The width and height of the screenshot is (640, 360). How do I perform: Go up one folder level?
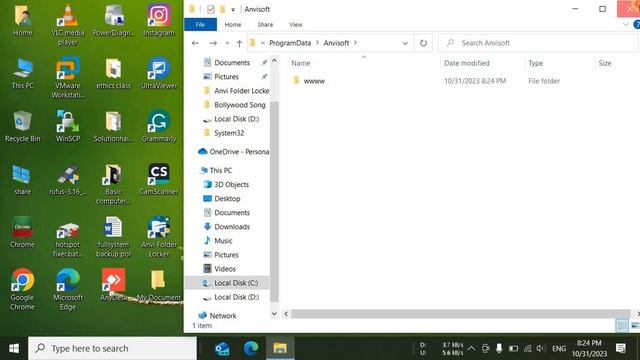[x=239, y=43]
